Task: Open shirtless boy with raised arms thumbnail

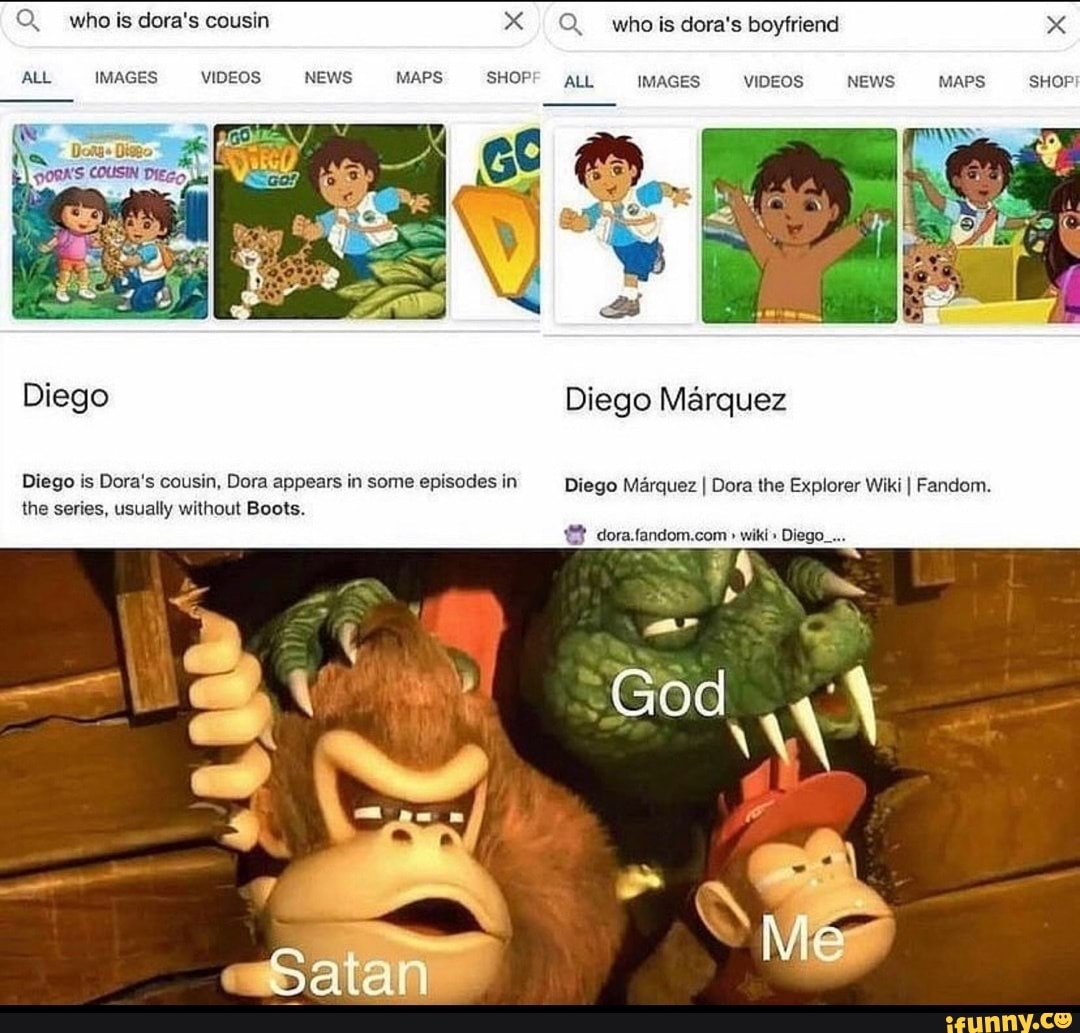Action: click(x=800, y=225)
